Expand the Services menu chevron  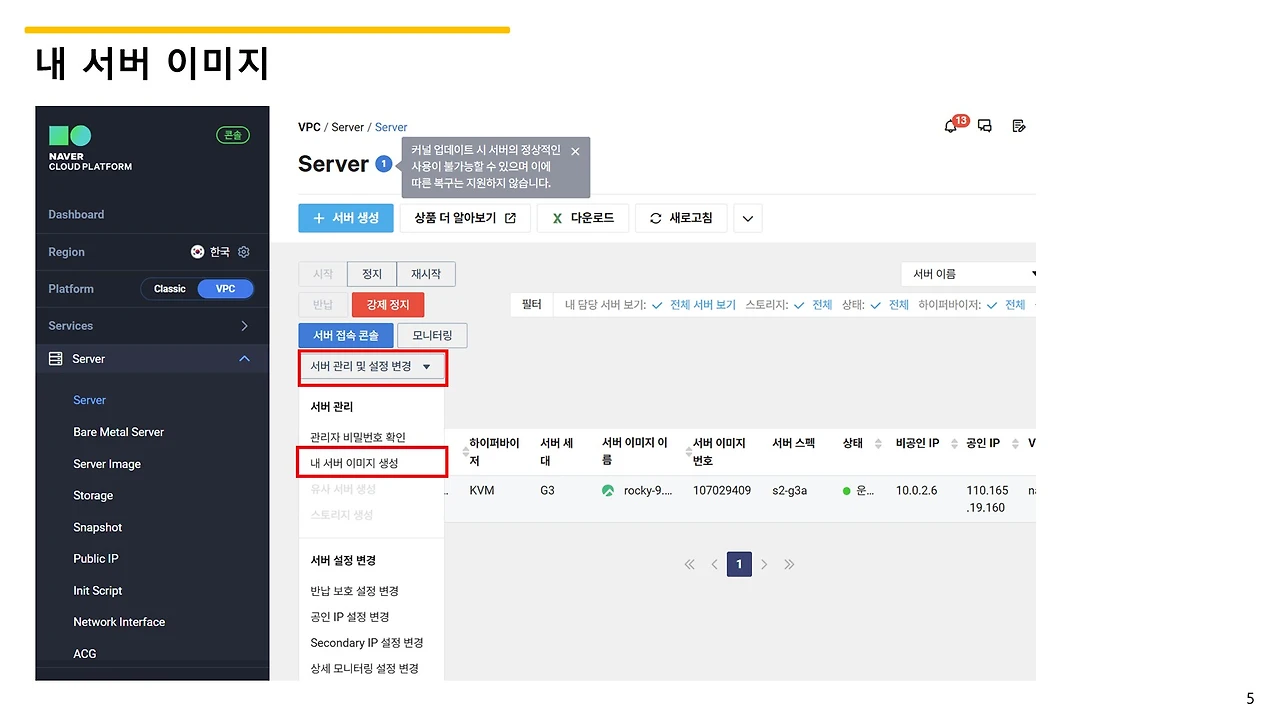(x=244, y=326)
